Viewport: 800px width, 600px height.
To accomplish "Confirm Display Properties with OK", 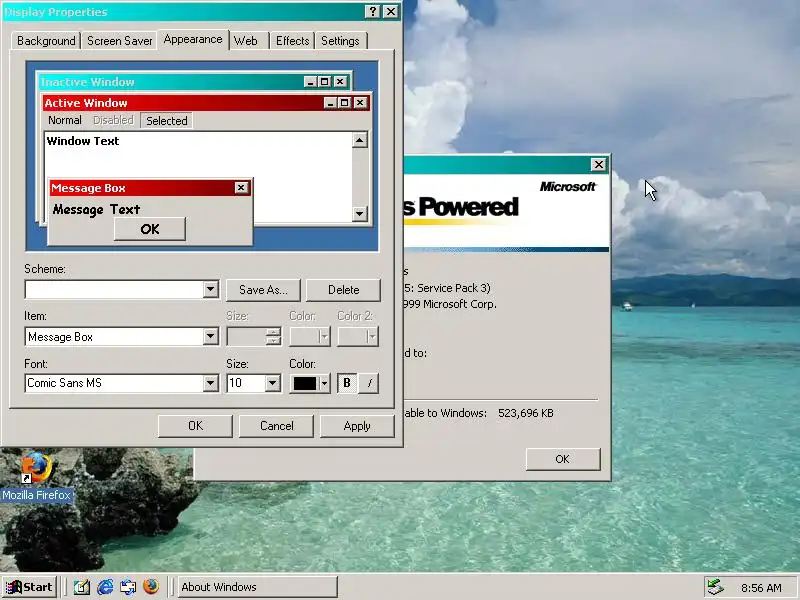I will pyautogui.click(x=195, y=426).
